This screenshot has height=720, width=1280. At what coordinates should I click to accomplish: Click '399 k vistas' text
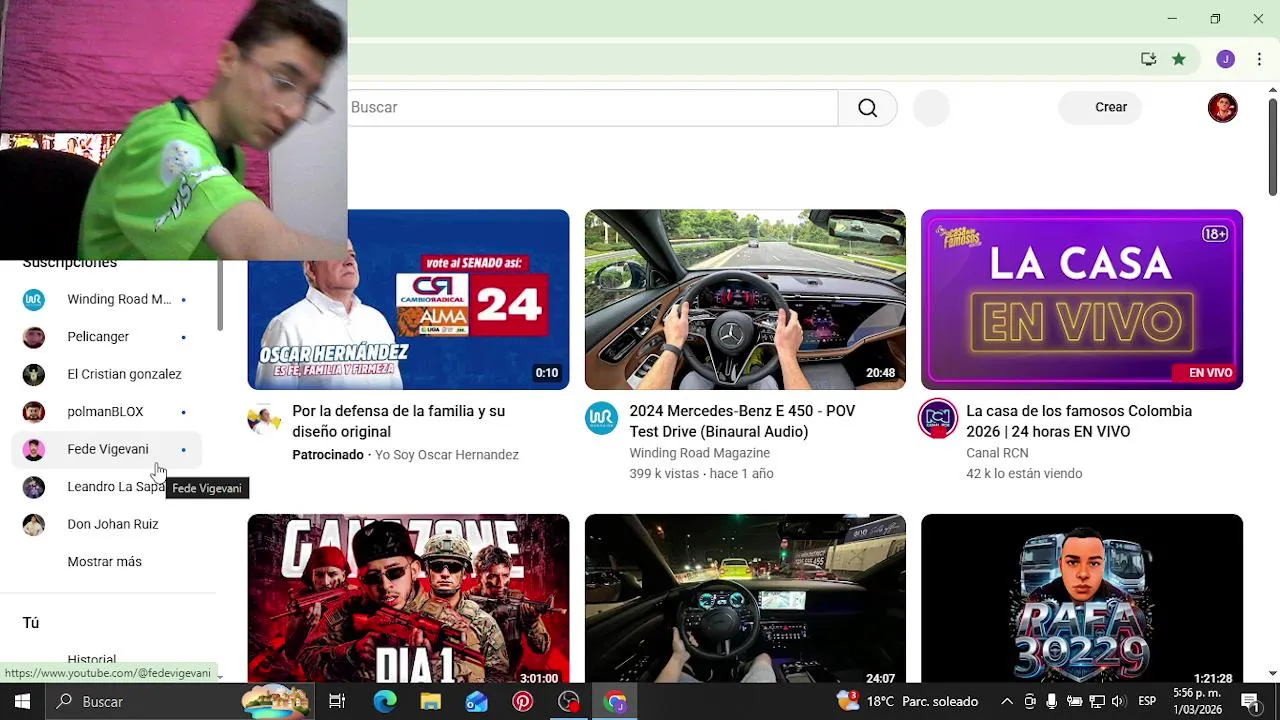tap(664, 474)
